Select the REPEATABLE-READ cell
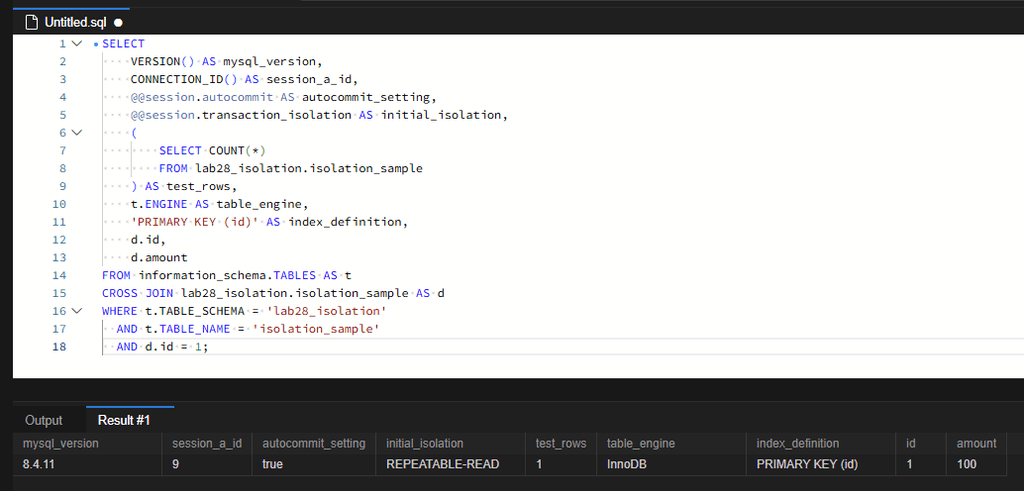This screenshot has height=491, width=1024. tap(451, 464)
